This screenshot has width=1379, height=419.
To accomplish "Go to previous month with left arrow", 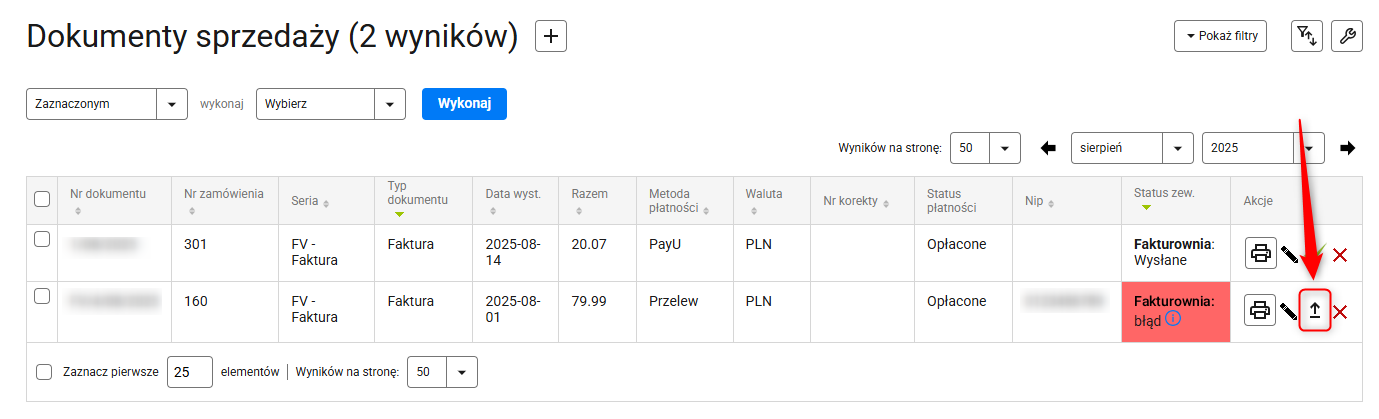I will [x=1048, y=148].
